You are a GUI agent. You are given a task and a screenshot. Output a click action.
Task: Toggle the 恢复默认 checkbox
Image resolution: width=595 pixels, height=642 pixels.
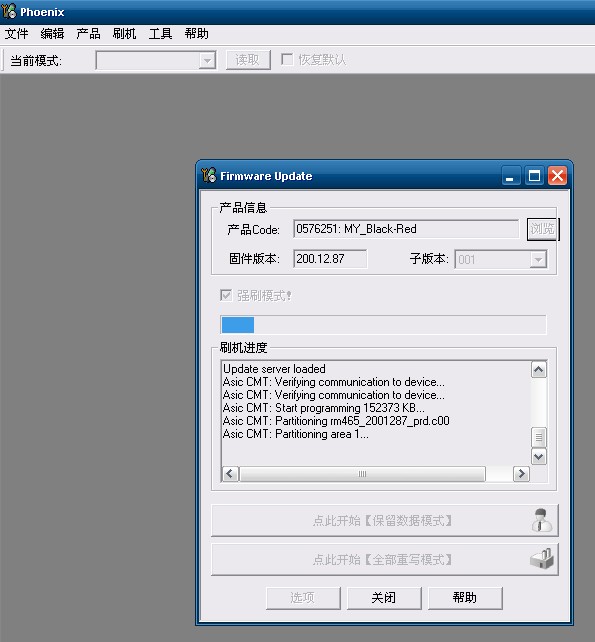pyautogui.click(x=287, y=59)
